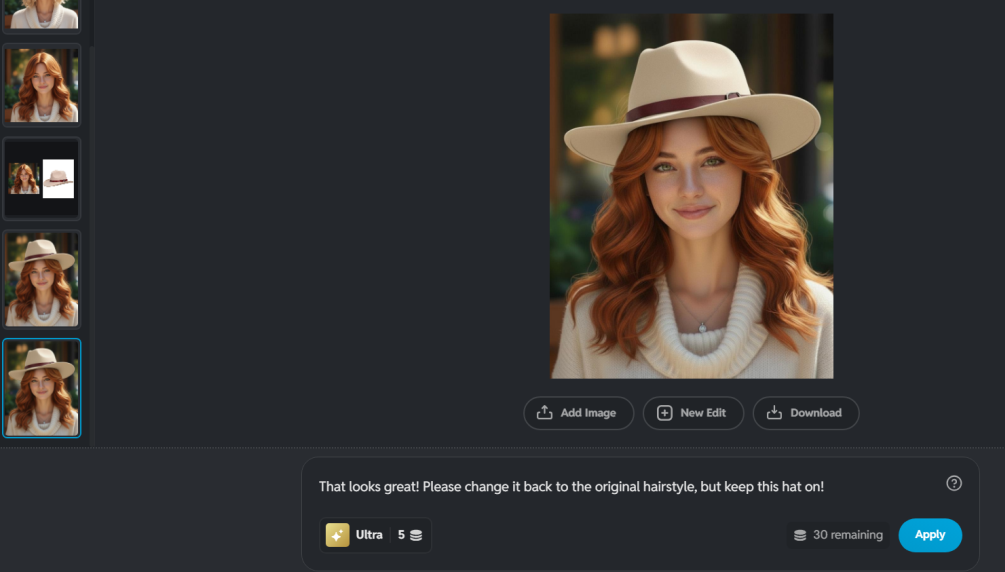Open help via the question mark icon

(x=954, y=483)
